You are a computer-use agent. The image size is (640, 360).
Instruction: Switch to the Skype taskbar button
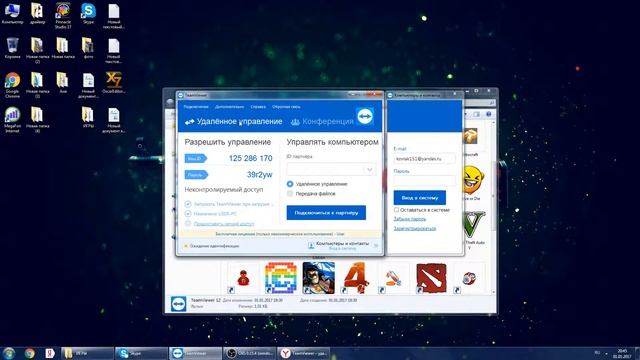141,353
